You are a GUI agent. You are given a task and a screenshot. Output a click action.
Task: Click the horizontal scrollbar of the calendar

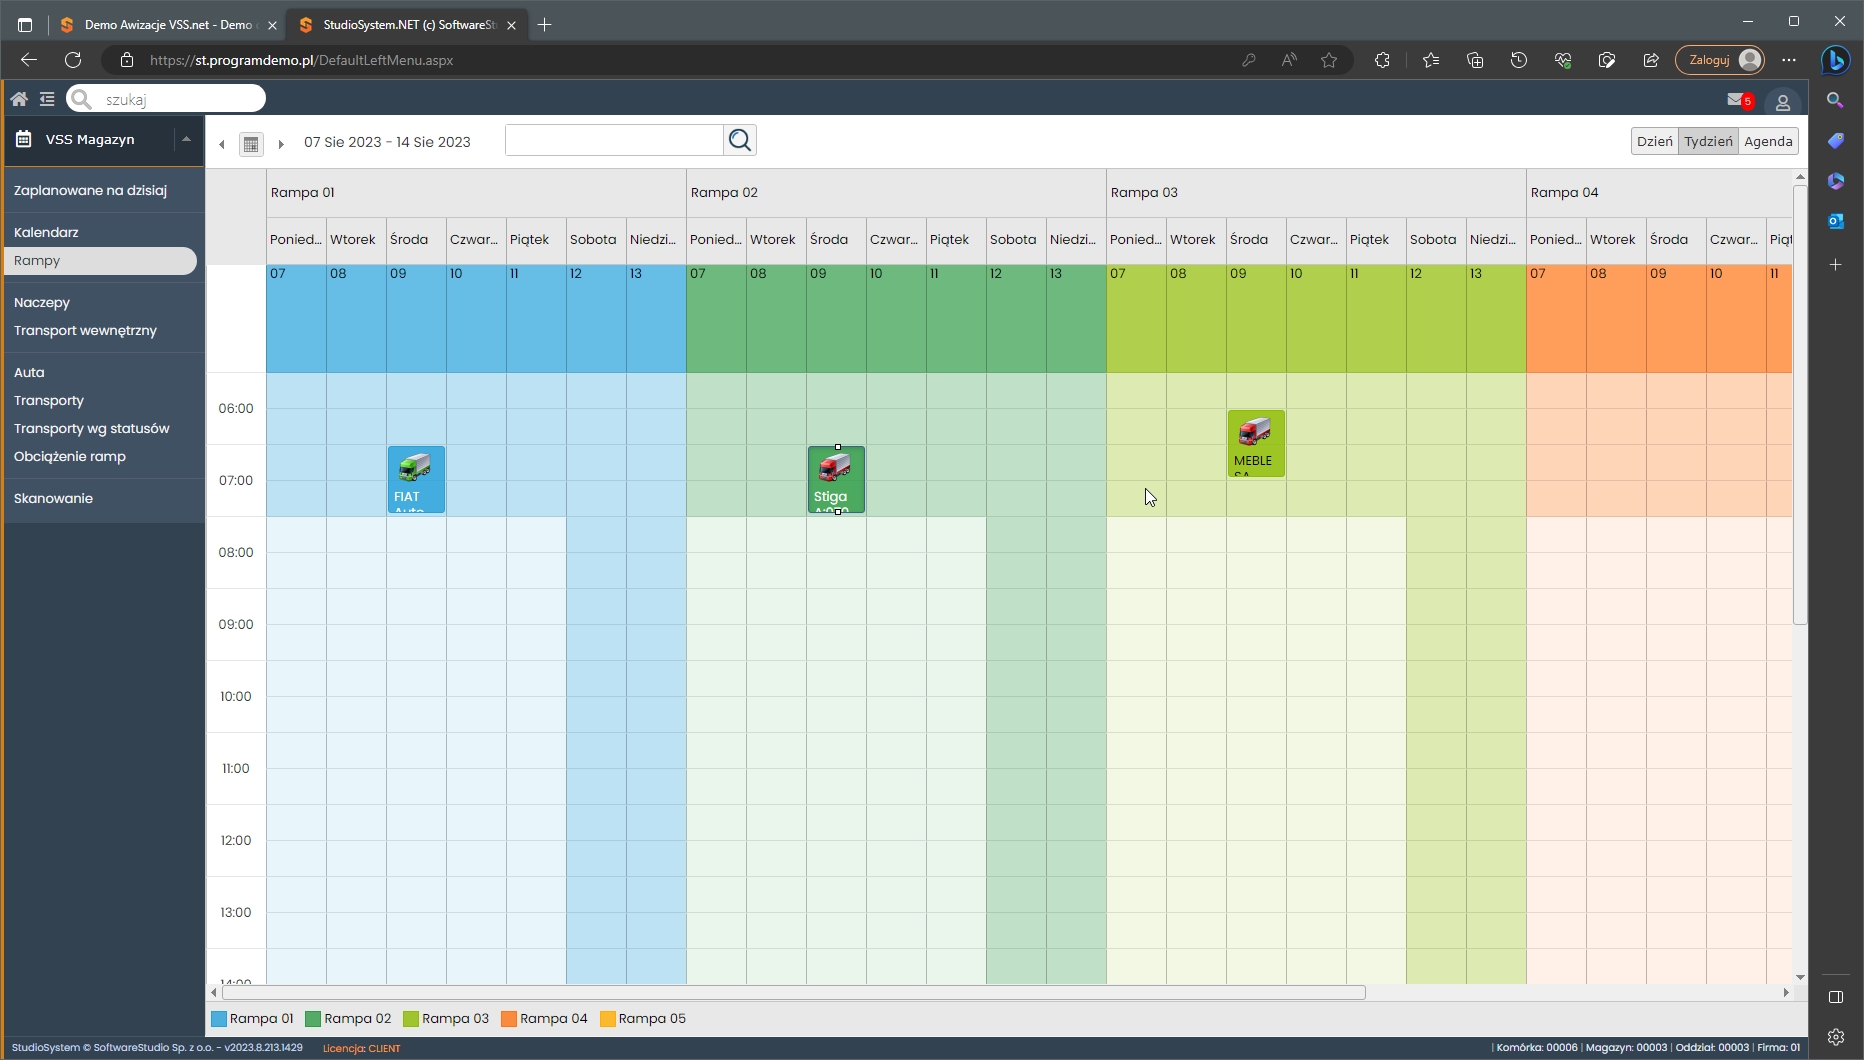[794, 993]
